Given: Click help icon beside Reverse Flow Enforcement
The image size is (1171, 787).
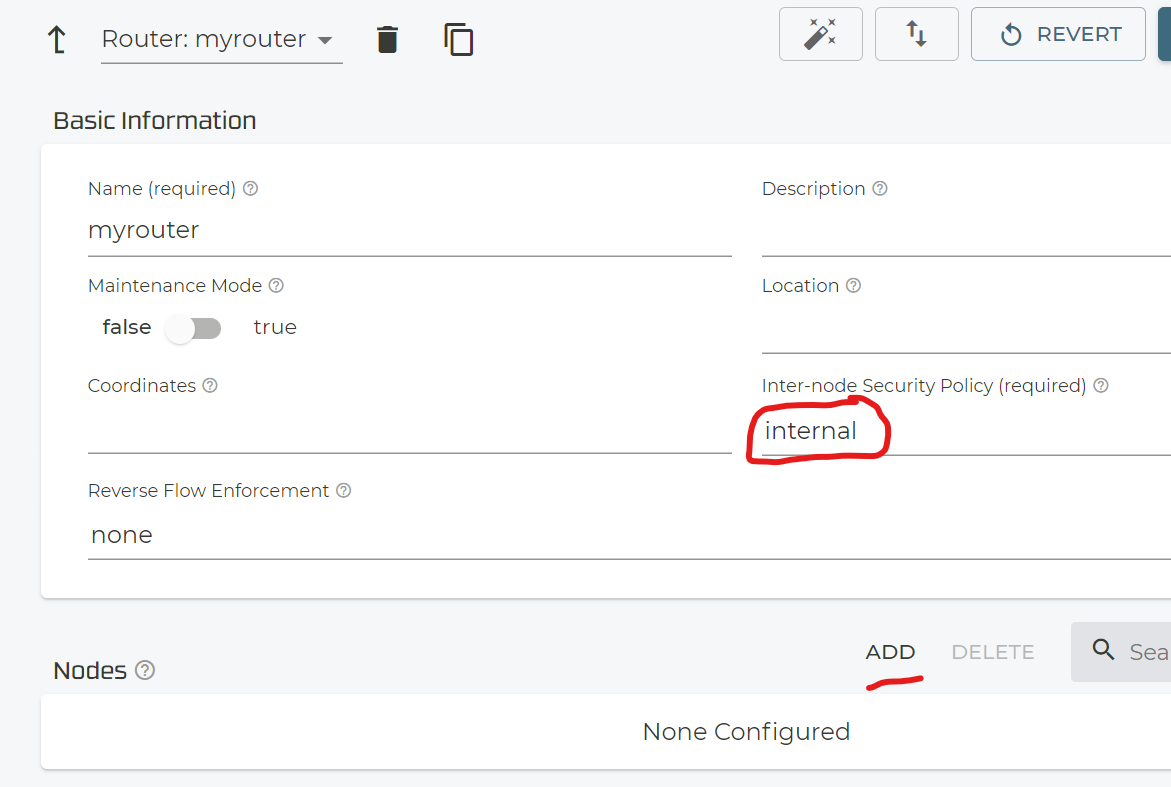Looking at the screenshot, I should 344,491.
